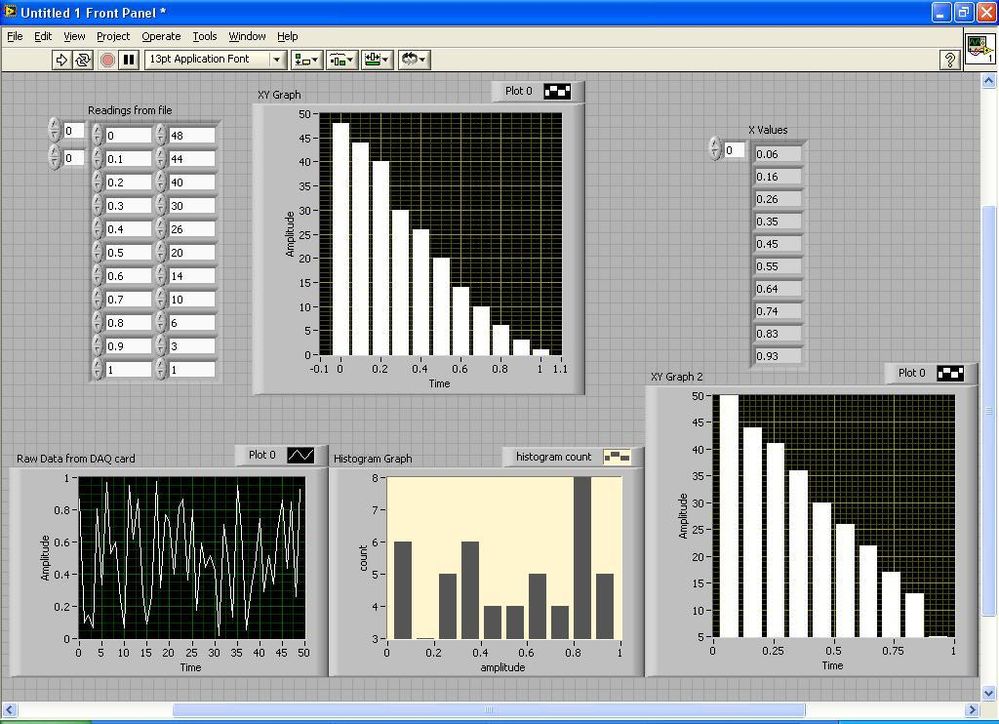The width and height of the screenshot is (999, 724).
Task: Click the XY Graph 2 label
Action: pos(677,377)
